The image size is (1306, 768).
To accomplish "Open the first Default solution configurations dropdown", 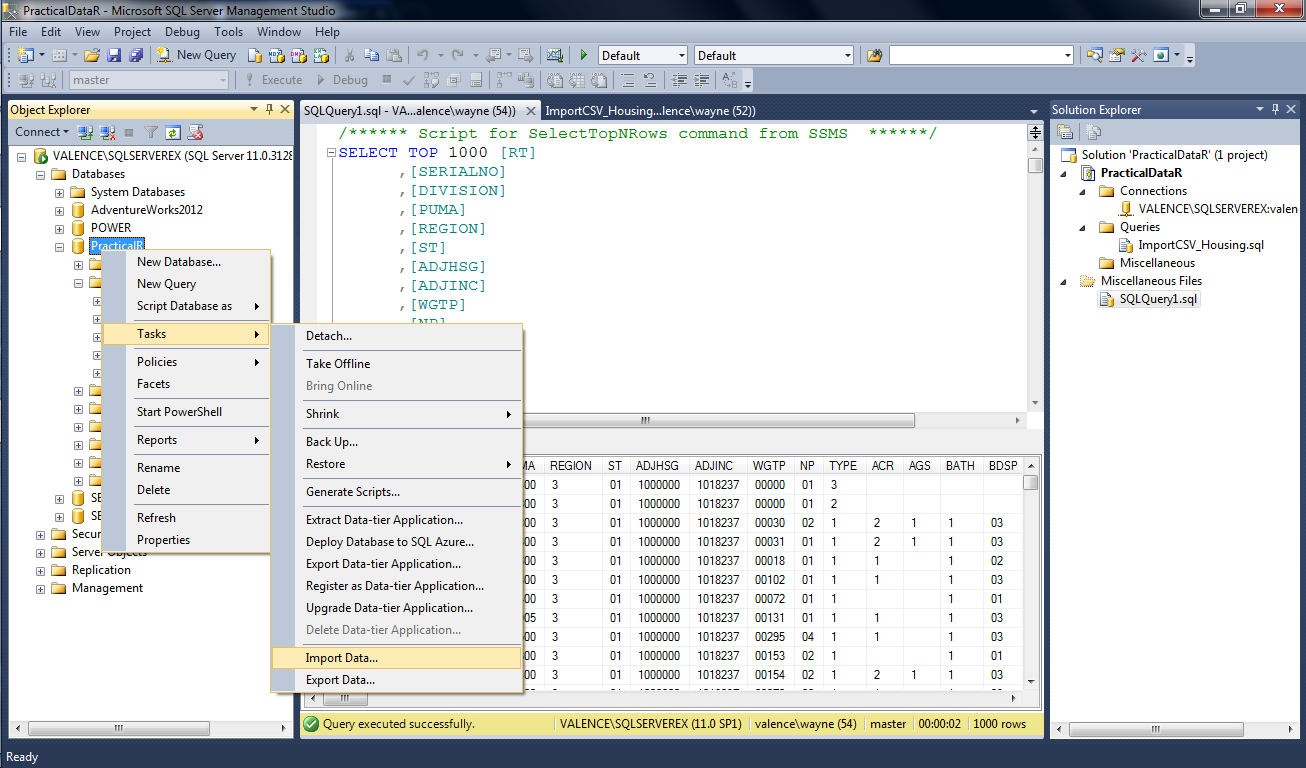I will [643, 55].
